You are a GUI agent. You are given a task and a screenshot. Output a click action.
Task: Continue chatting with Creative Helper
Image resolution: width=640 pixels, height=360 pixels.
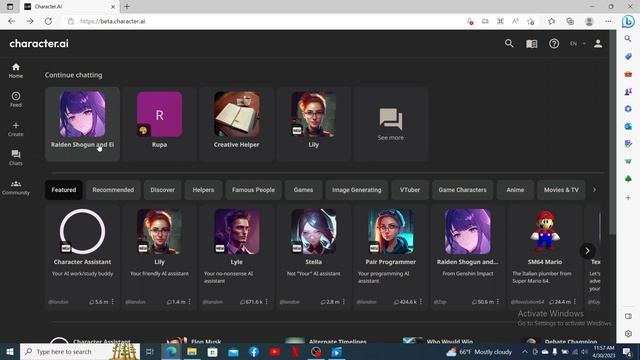(237, 124)
